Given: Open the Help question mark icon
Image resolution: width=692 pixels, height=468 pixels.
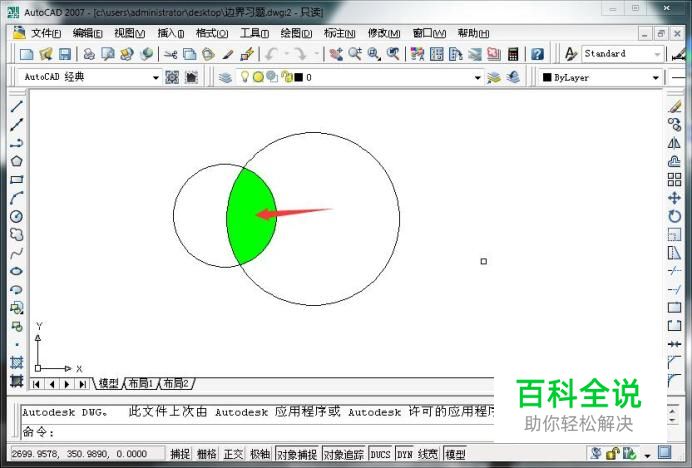Looking at the screenshot, I should (x=537, y=54).
